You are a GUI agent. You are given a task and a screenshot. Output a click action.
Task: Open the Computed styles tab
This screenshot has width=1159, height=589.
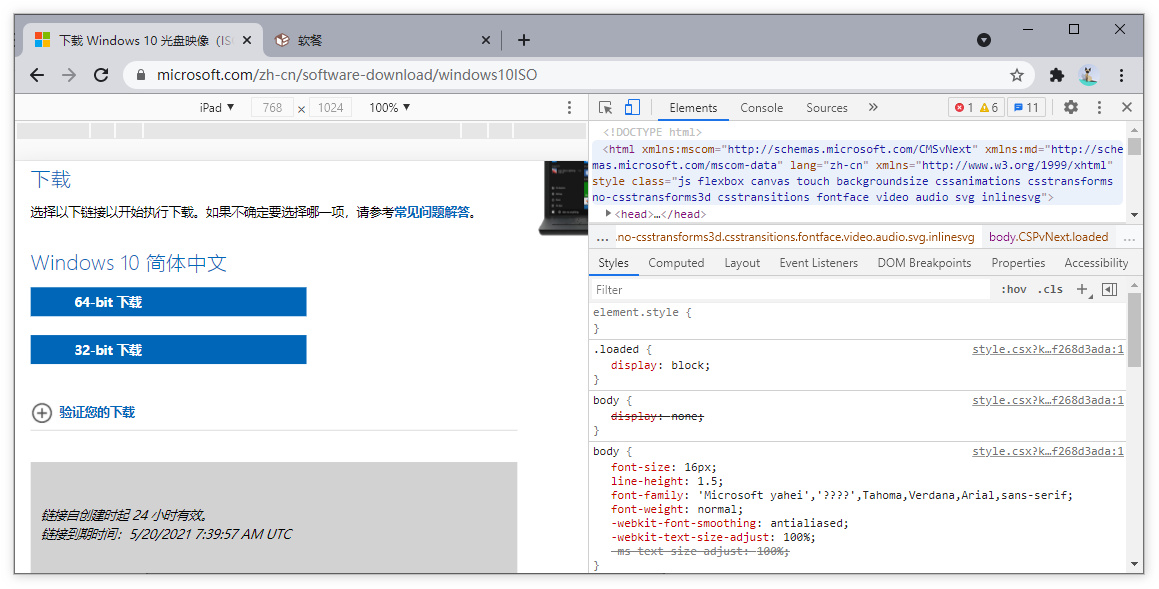pos(676,262)
